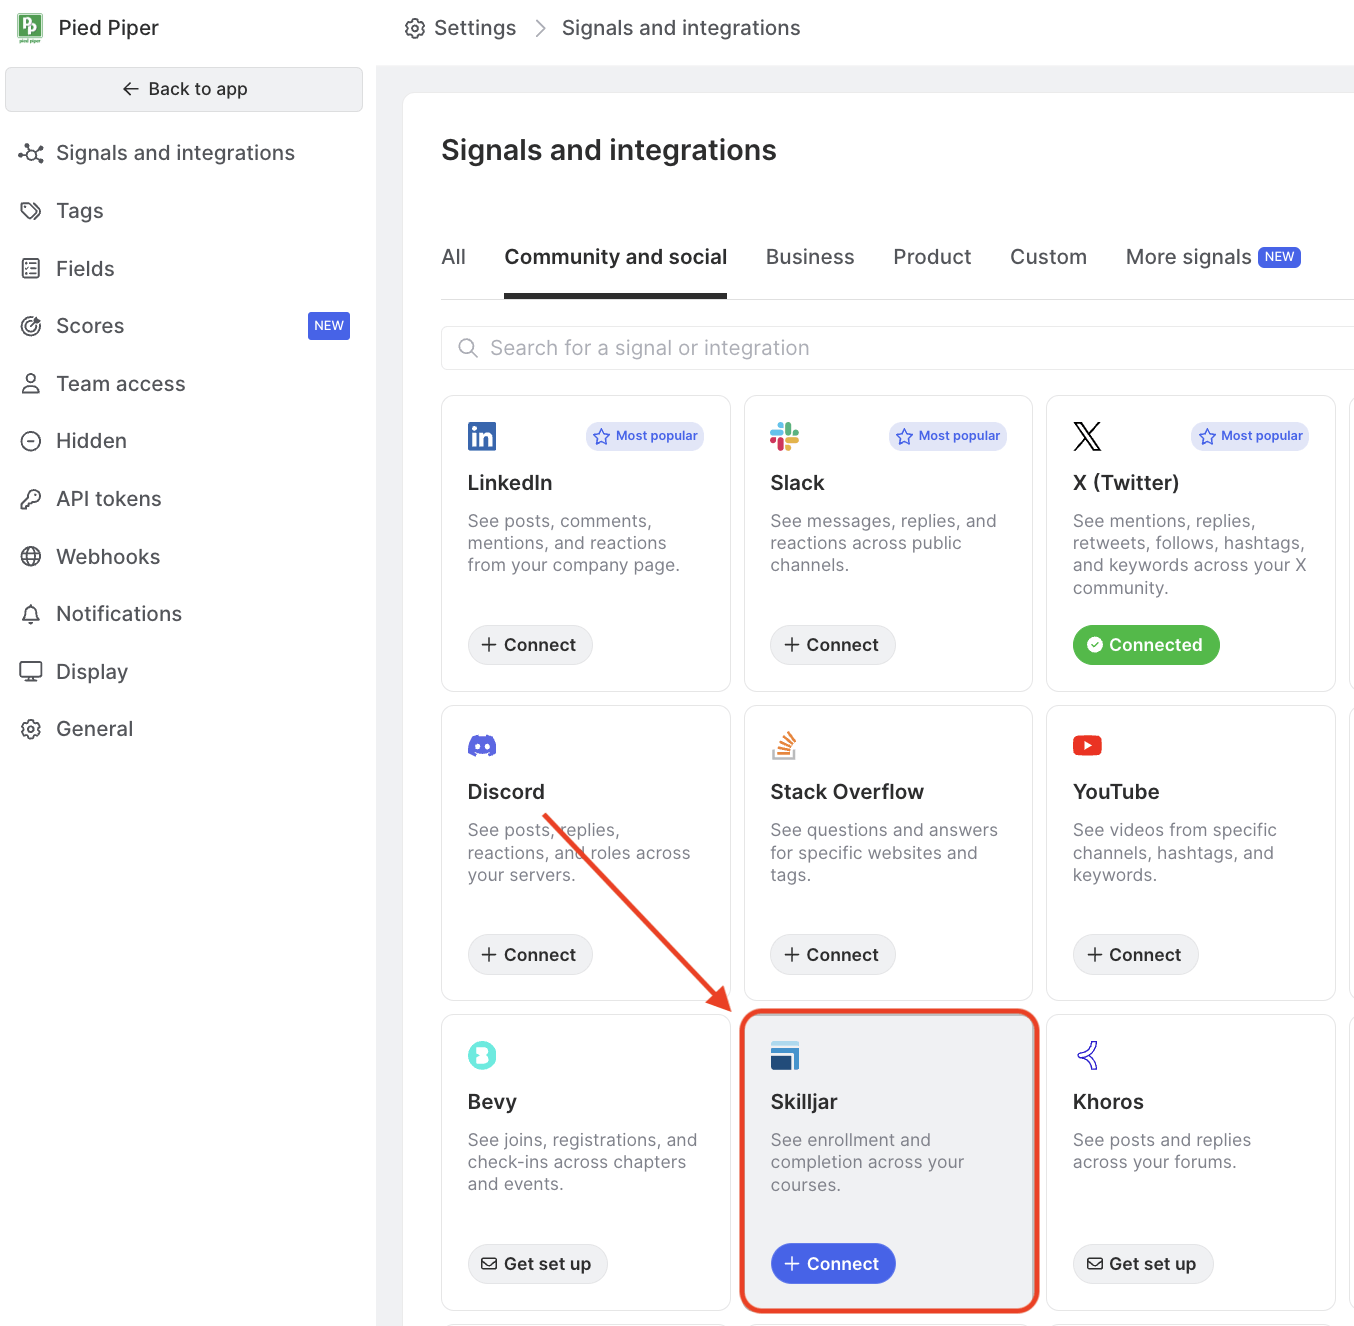Switch to the Custom tab
This screenshot has height=1326, width=1354.
(x=1048, y=257)
